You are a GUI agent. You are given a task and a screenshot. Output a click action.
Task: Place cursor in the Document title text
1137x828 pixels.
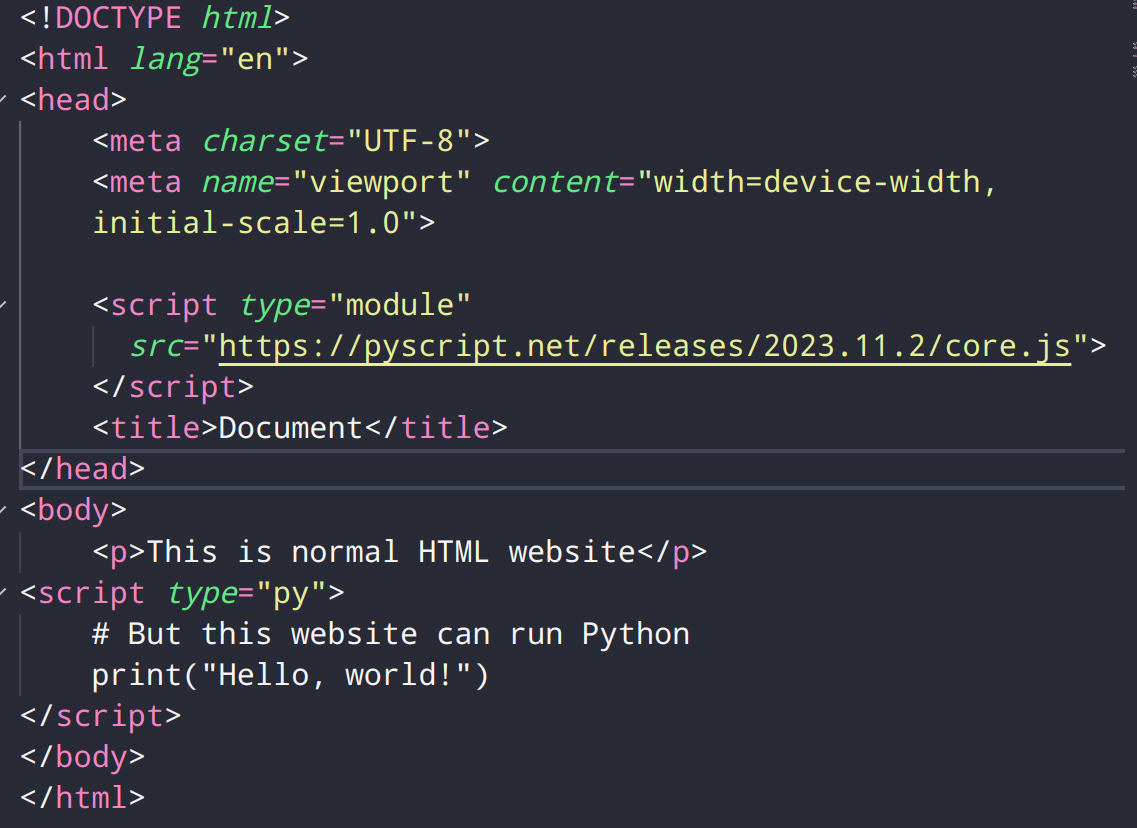click(290, 428)
